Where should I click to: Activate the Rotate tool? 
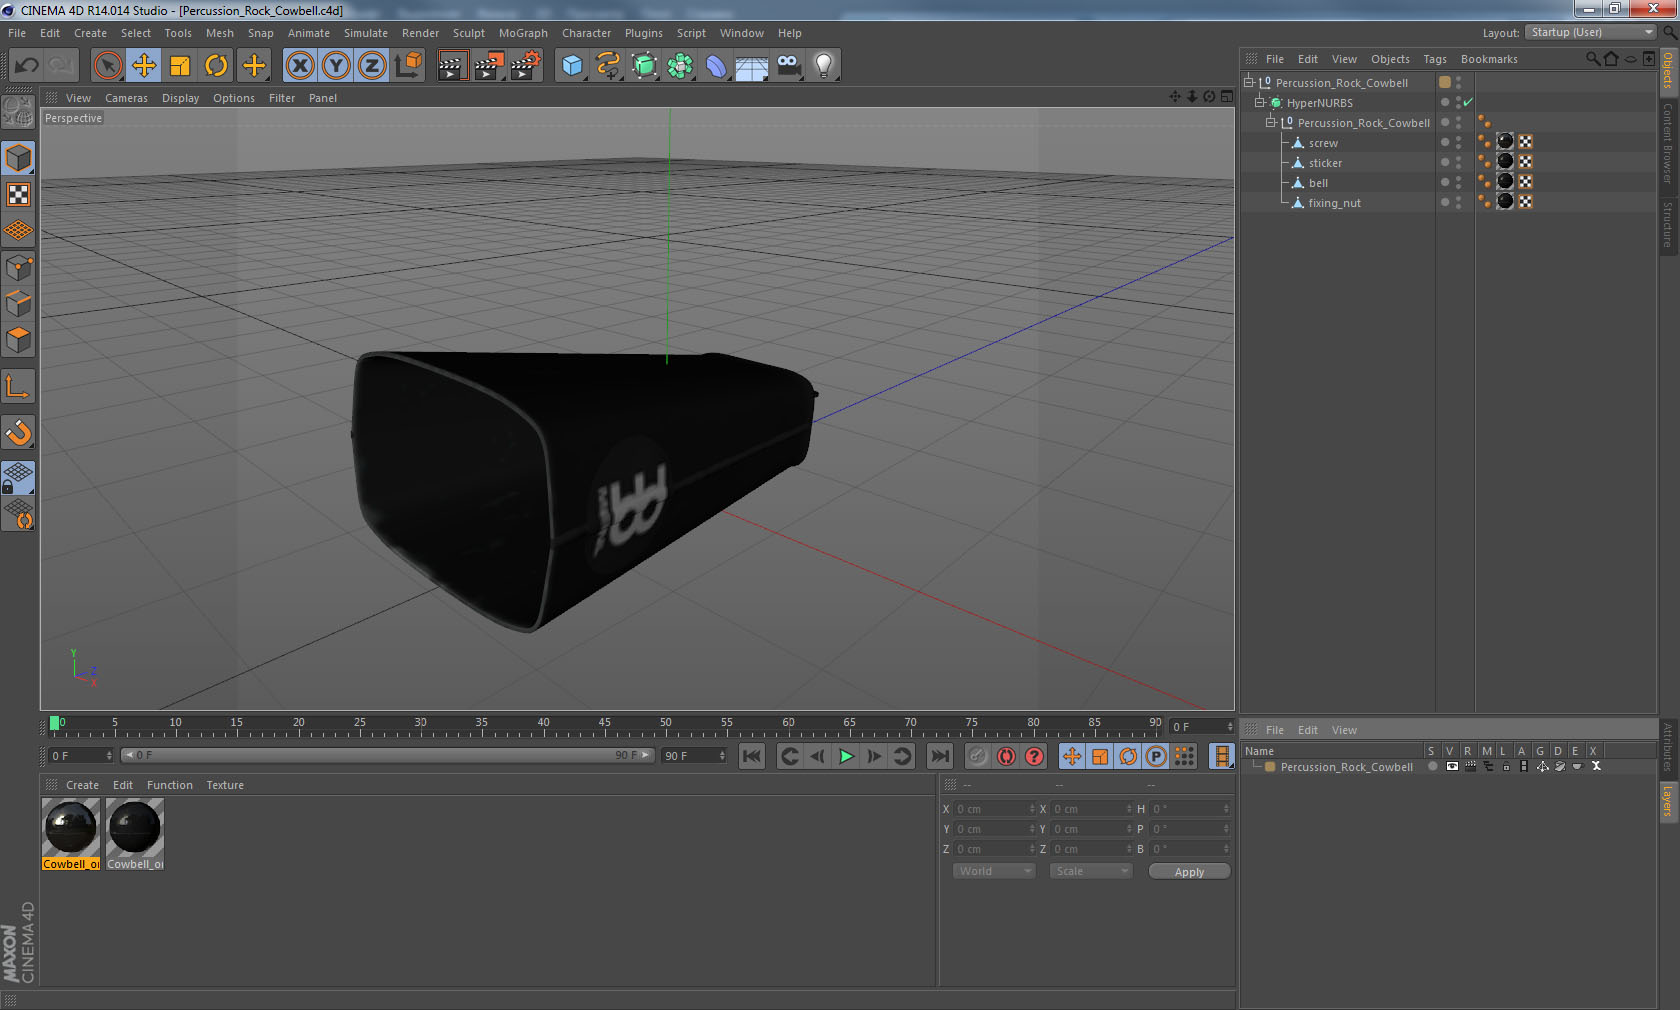216,66
